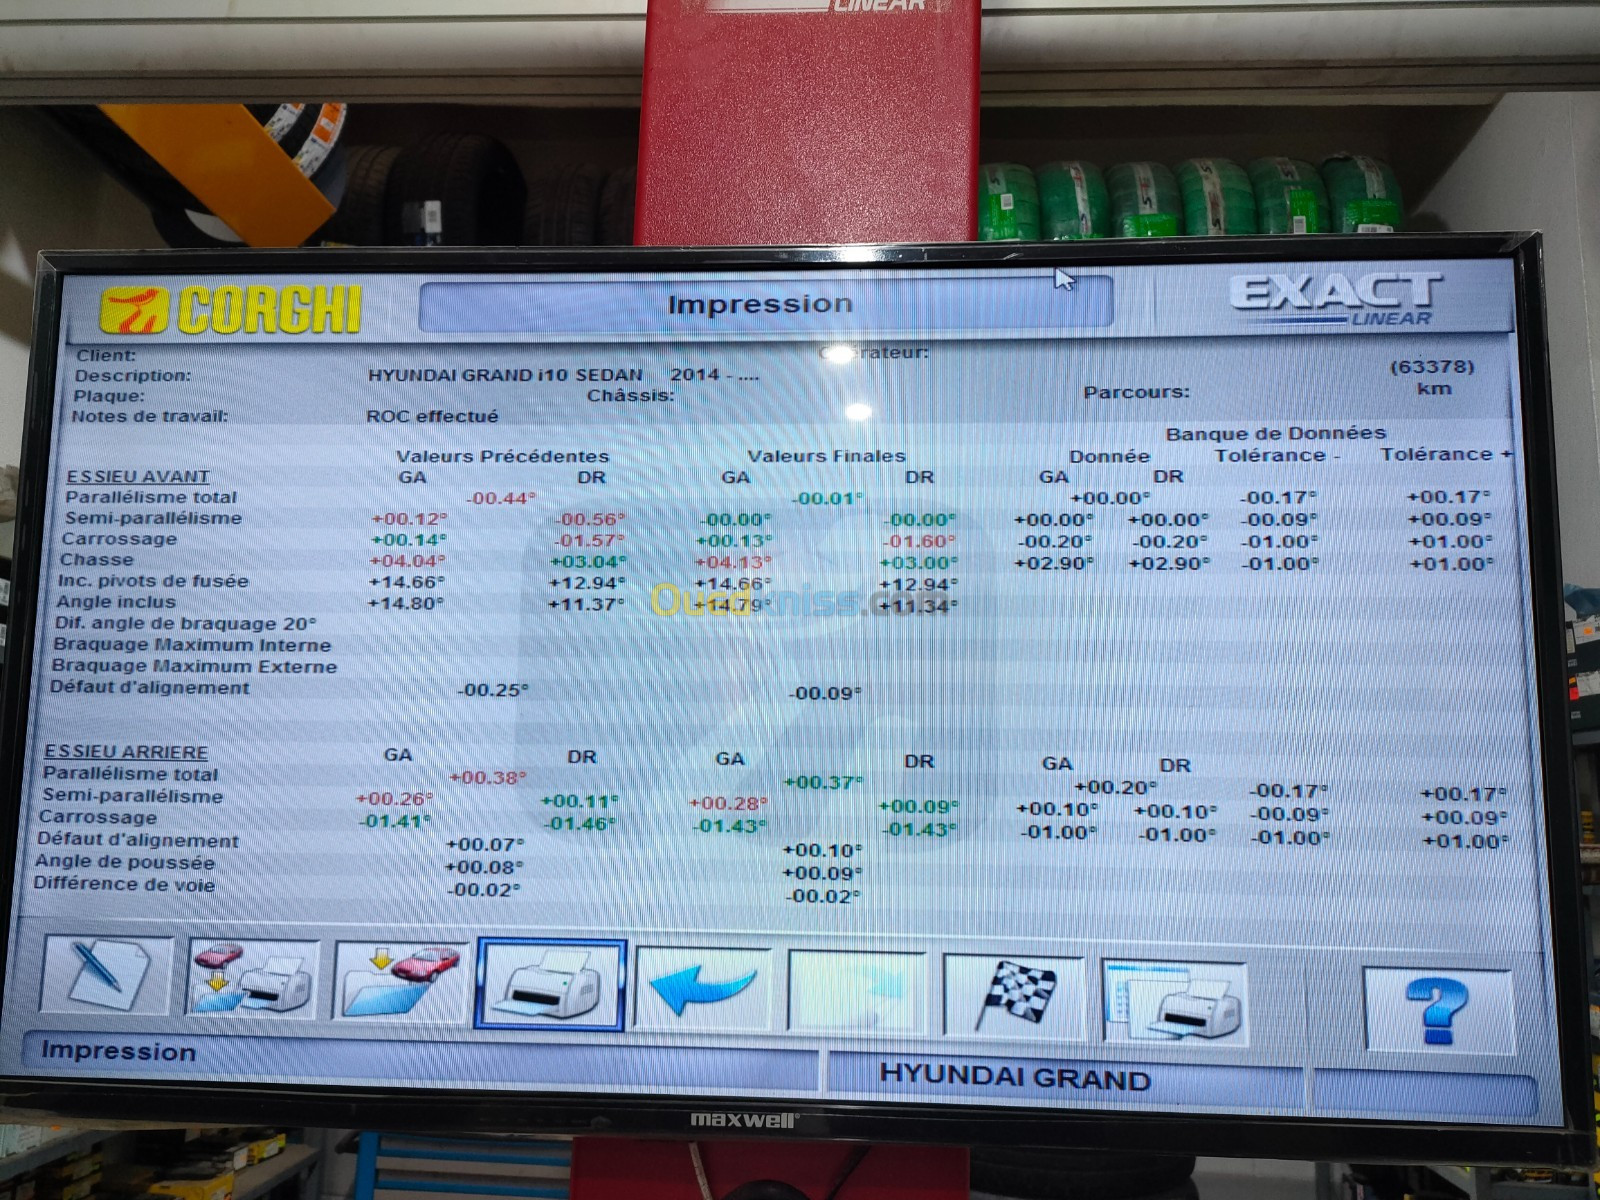
Task: Select the Angle inclus row label
Action: tap(115, 602)
